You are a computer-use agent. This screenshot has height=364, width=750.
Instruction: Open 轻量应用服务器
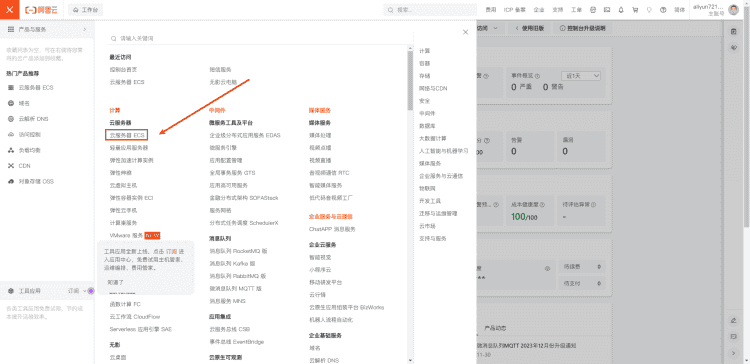[129, 148]
